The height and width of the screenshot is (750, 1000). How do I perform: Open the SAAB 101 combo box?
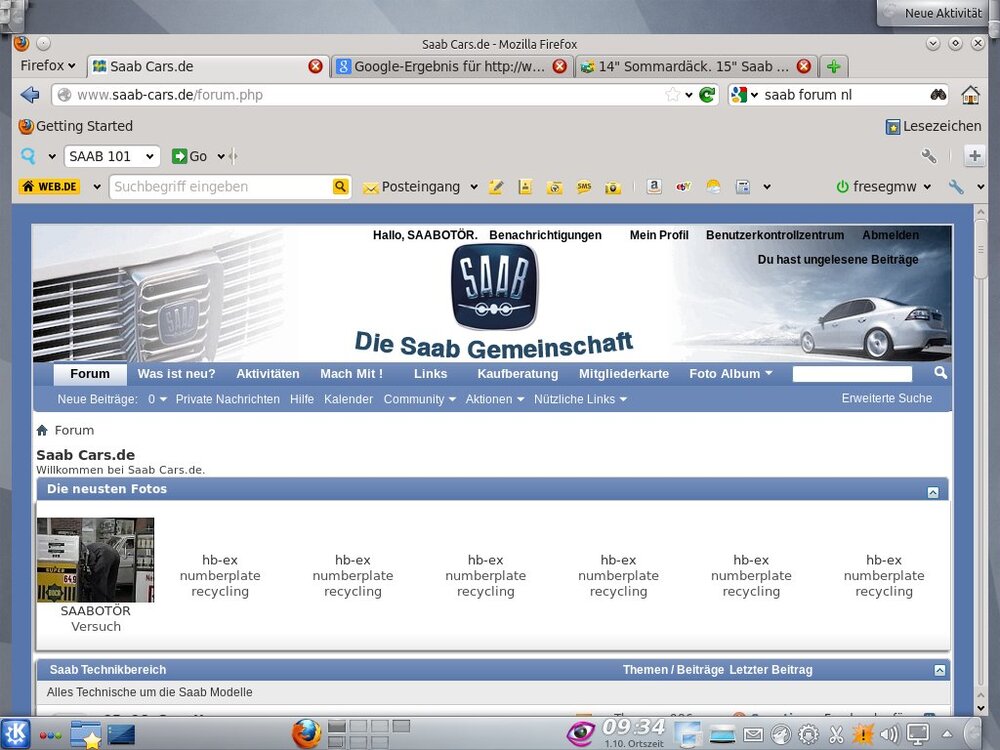coord(111,156)
